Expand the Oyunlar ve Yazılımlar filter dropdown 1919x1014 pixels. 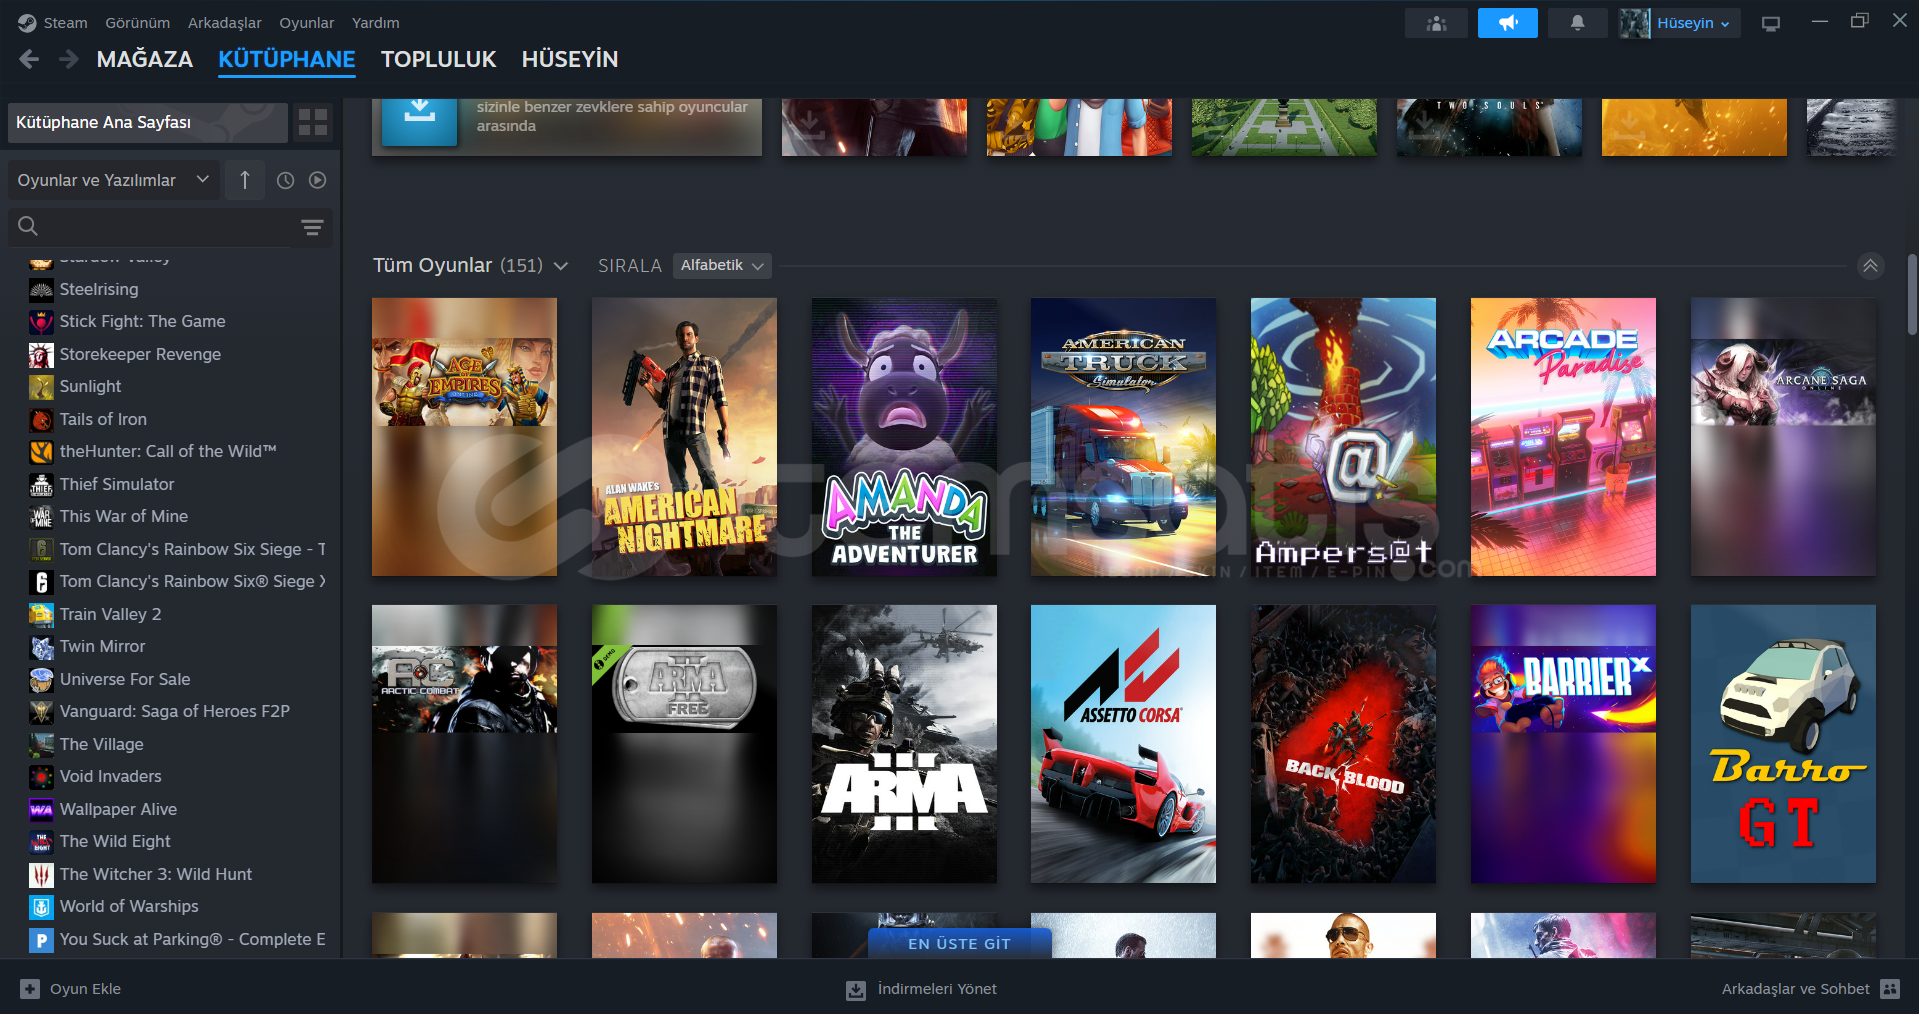point(113,180)
